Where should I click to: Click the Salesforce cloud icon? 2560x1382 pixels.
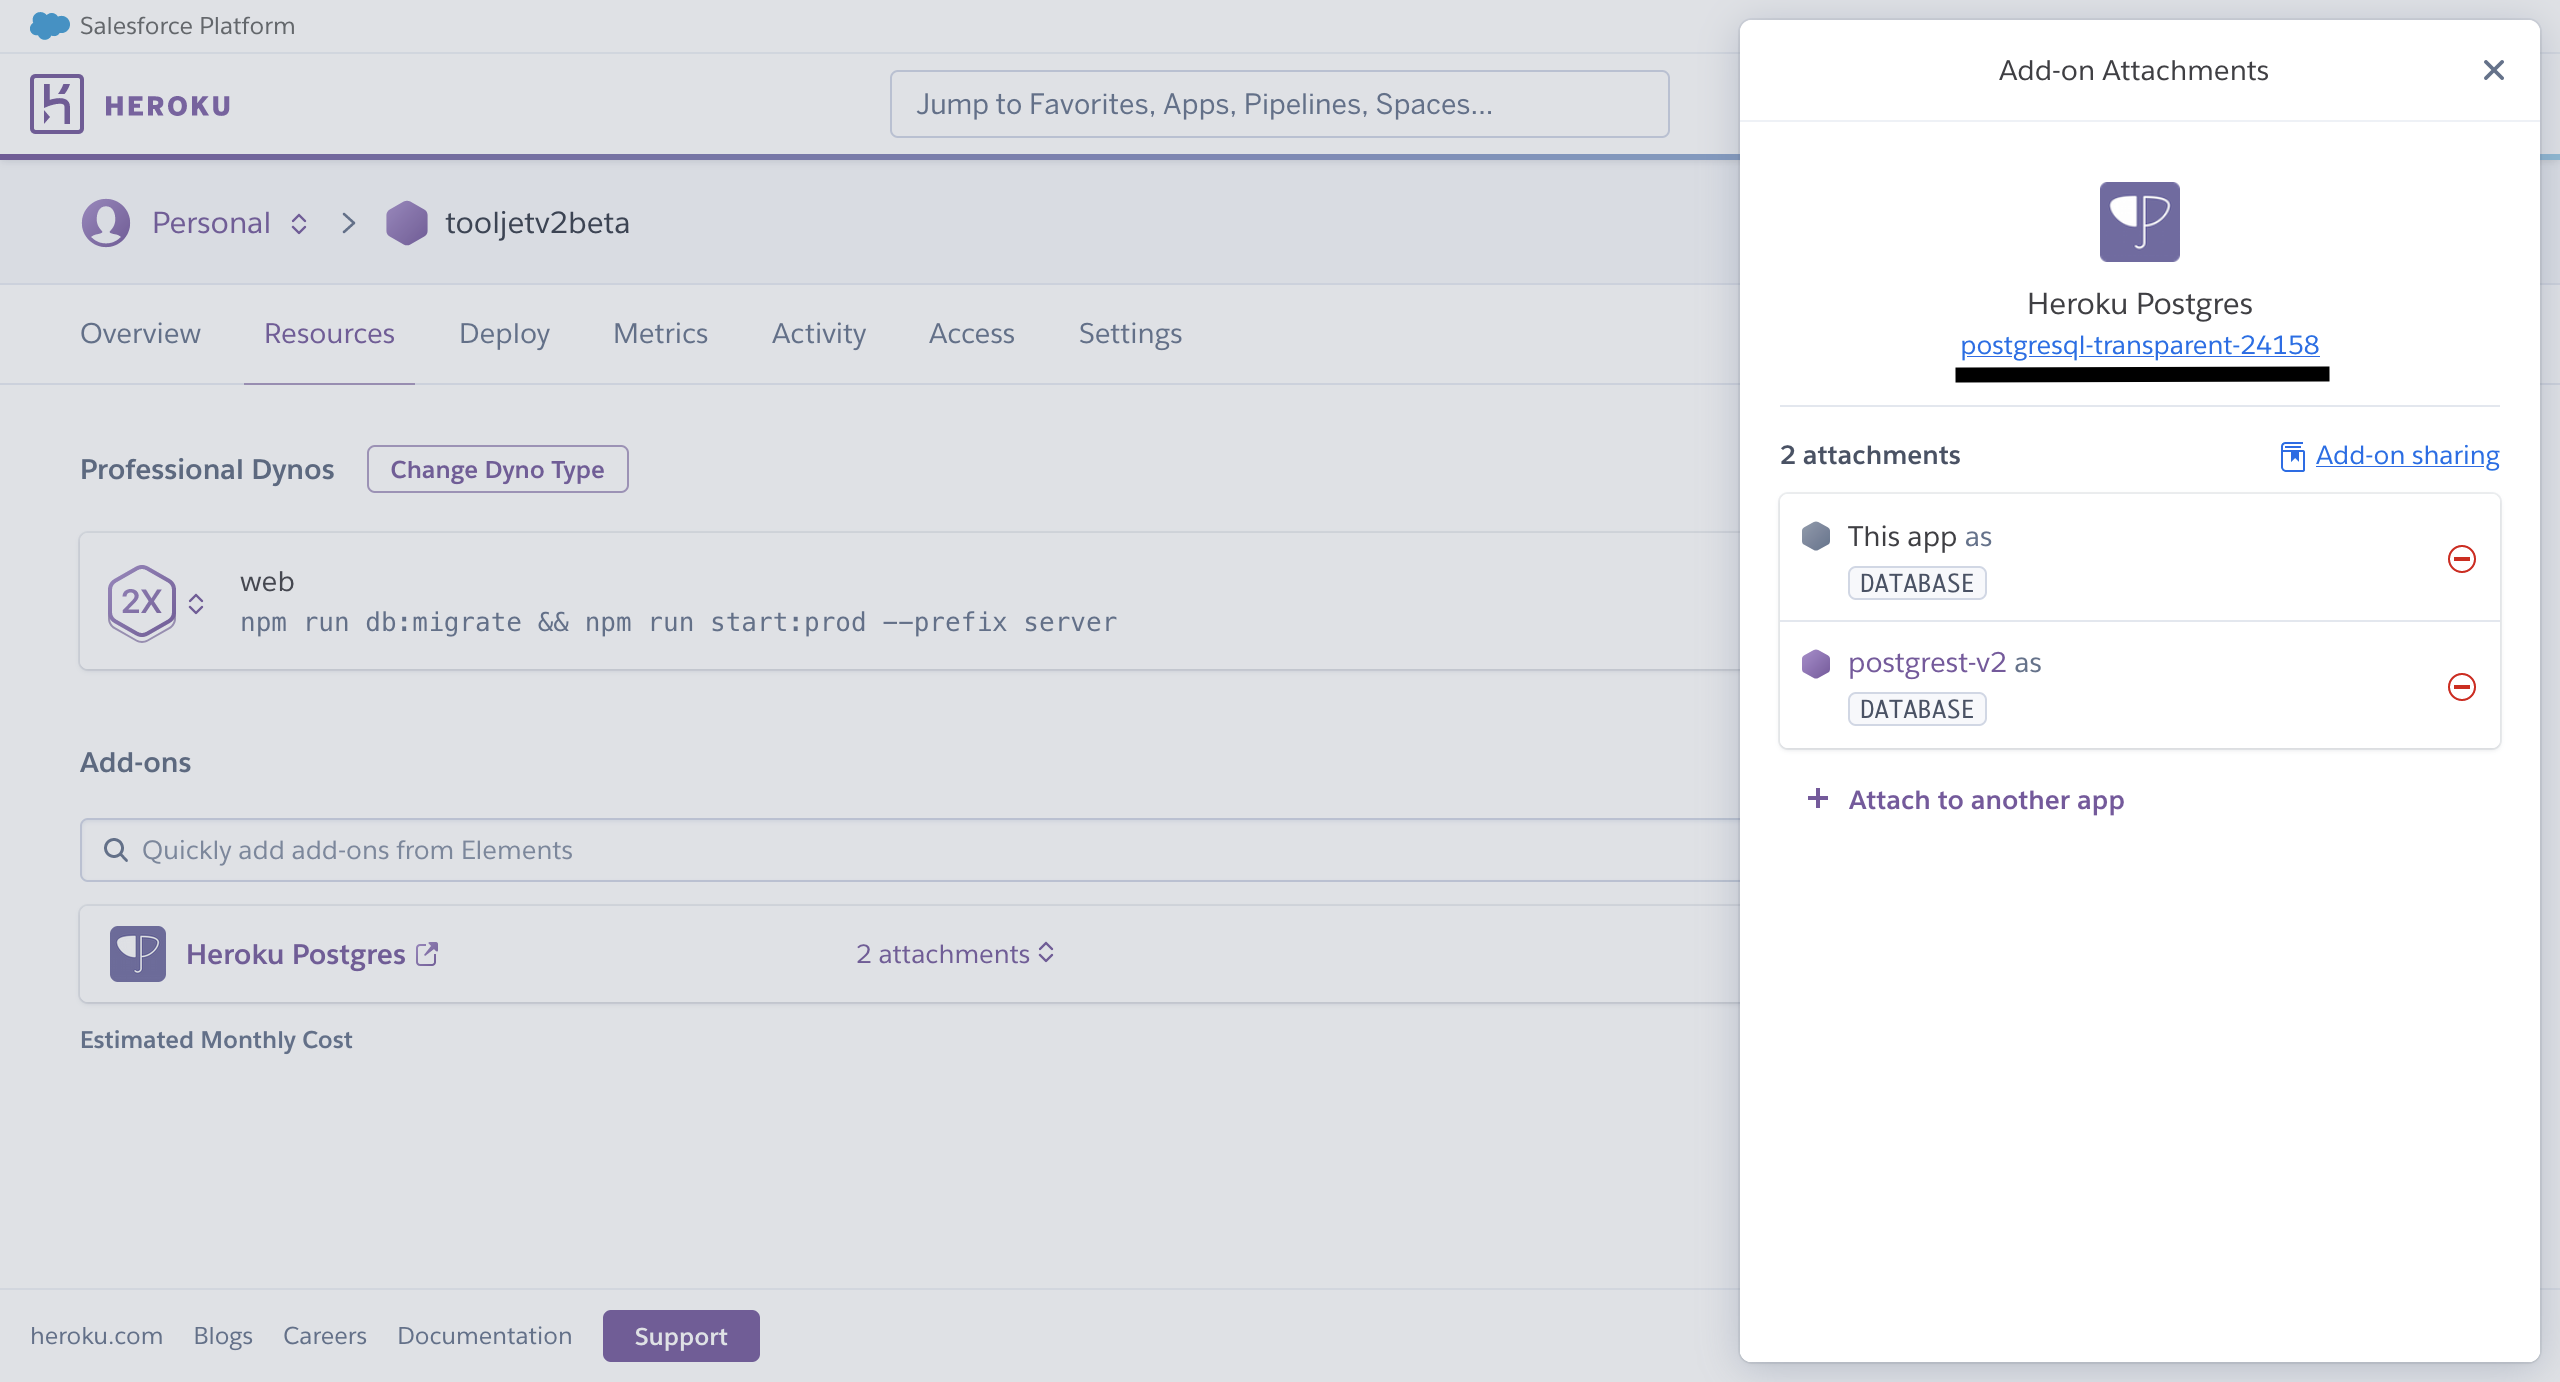[x=49, y=26]
